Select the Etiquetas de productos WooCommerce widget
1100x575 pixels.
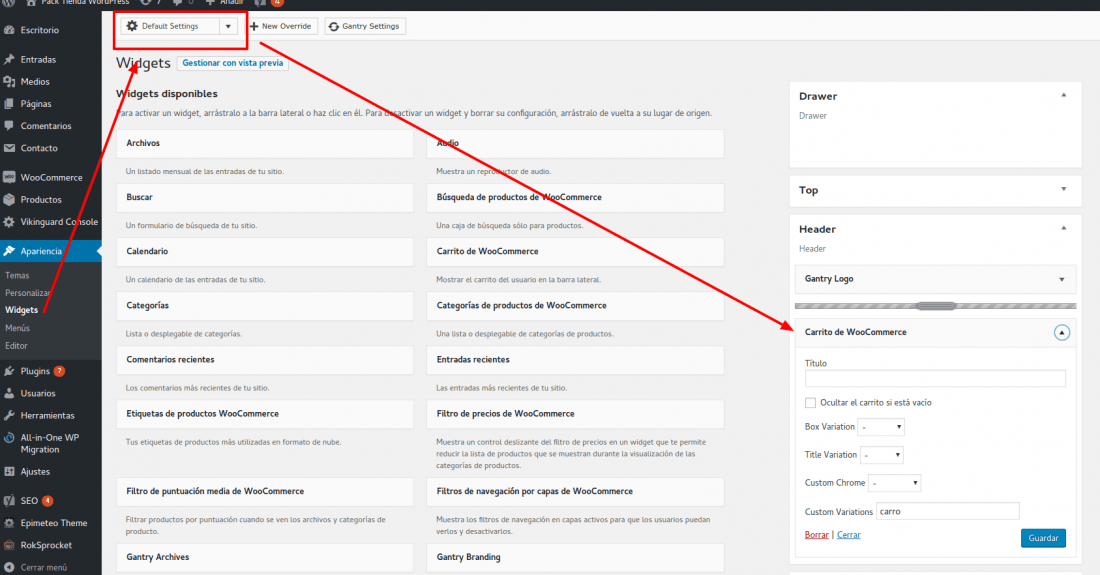264,414
